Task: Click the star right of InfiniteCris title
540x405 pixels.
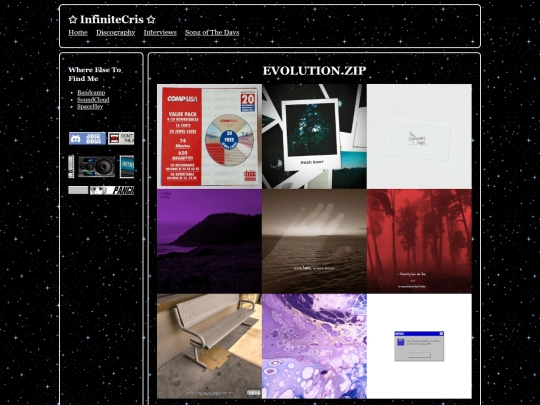Action: (151, 20)
